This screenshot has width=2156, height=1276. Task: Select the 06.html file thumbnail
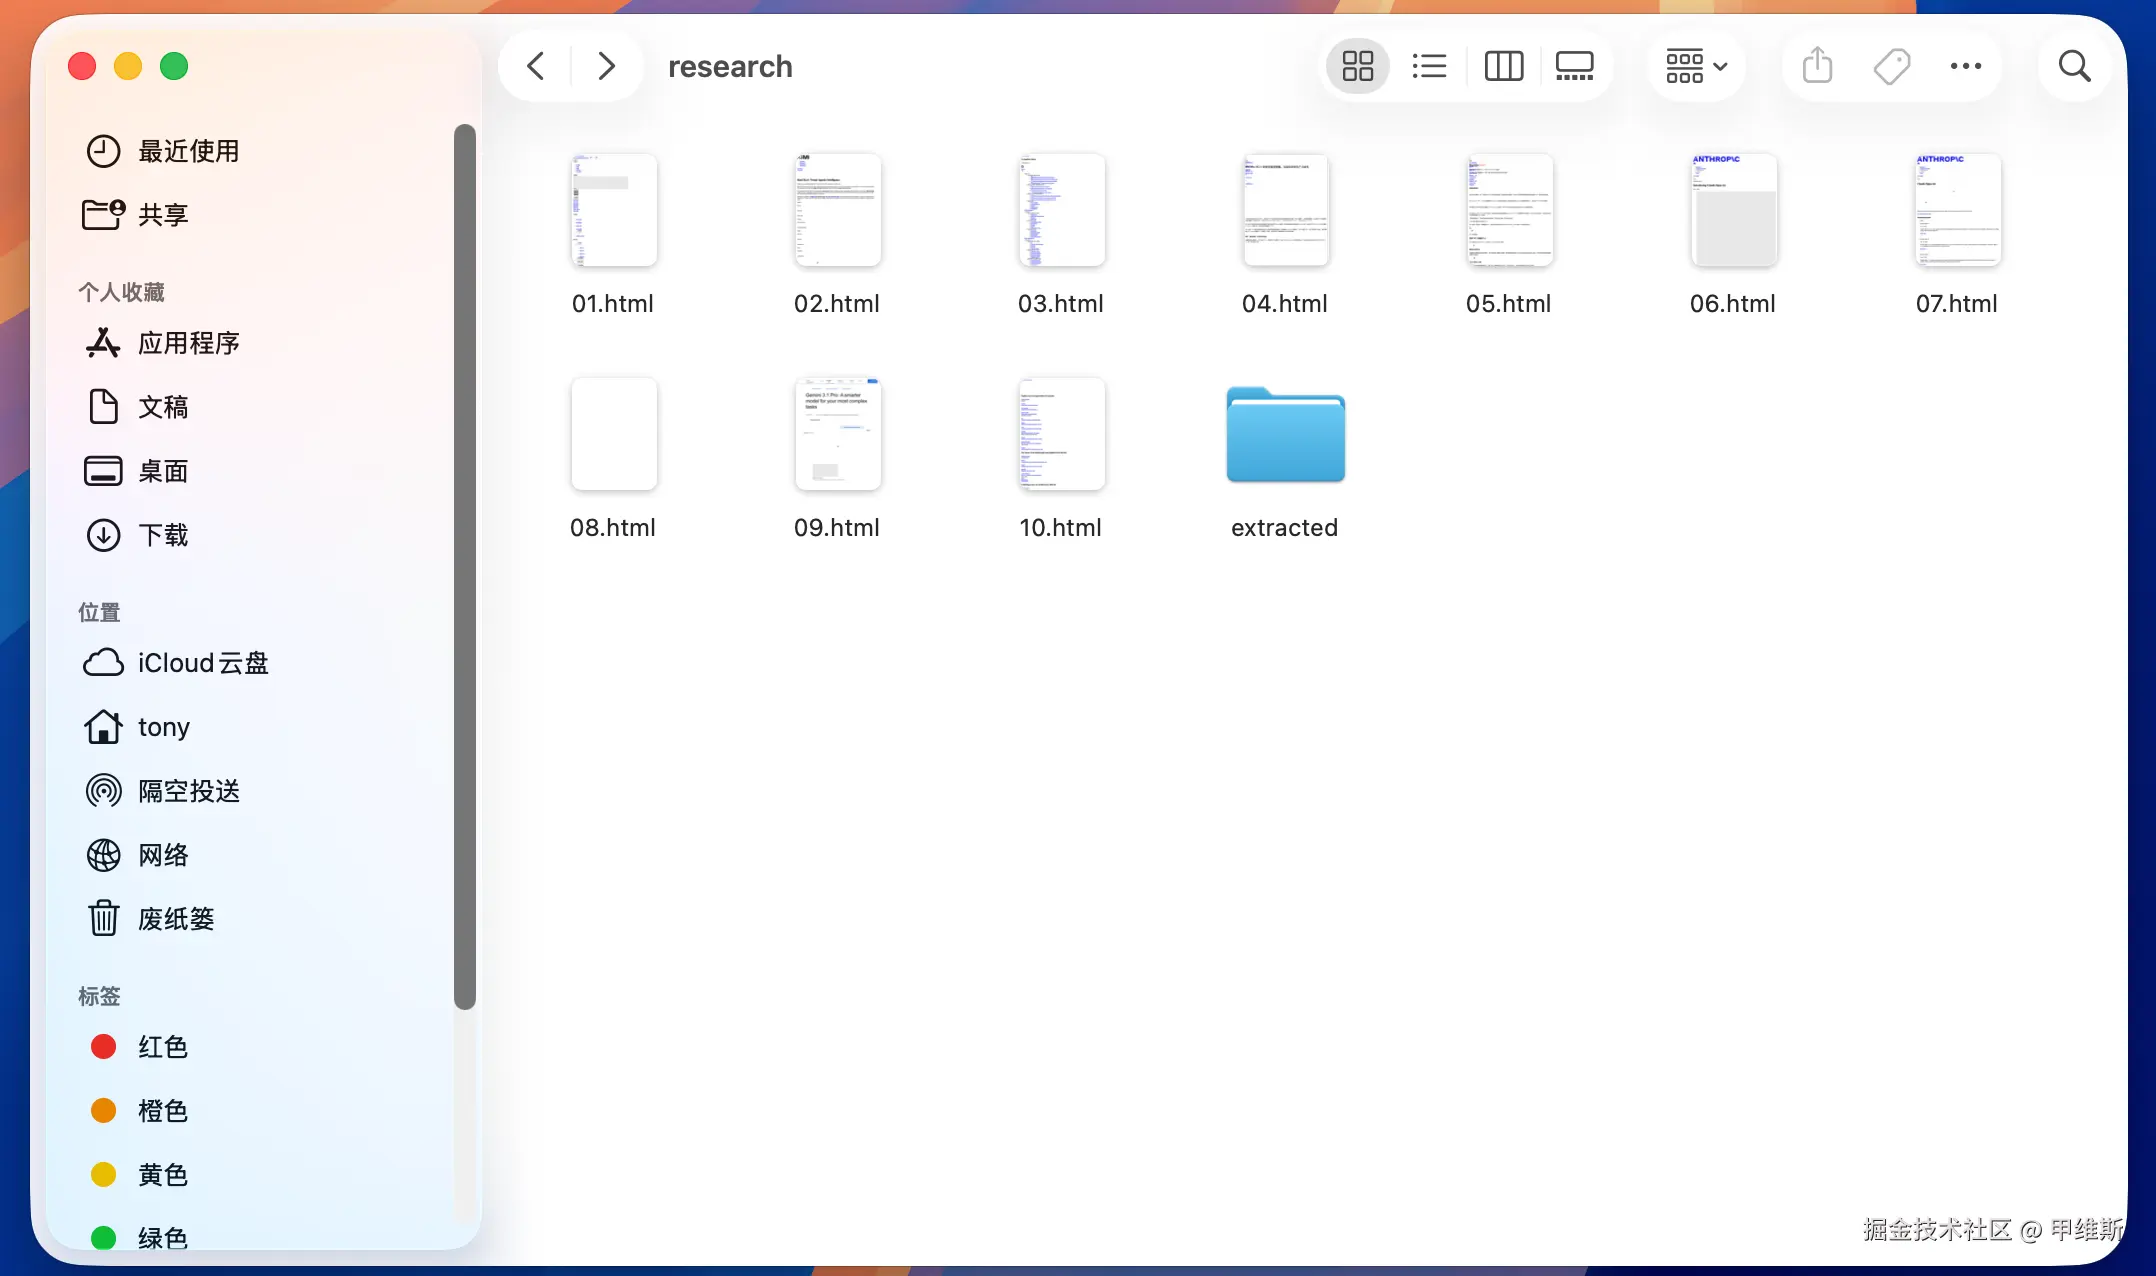1733,211
